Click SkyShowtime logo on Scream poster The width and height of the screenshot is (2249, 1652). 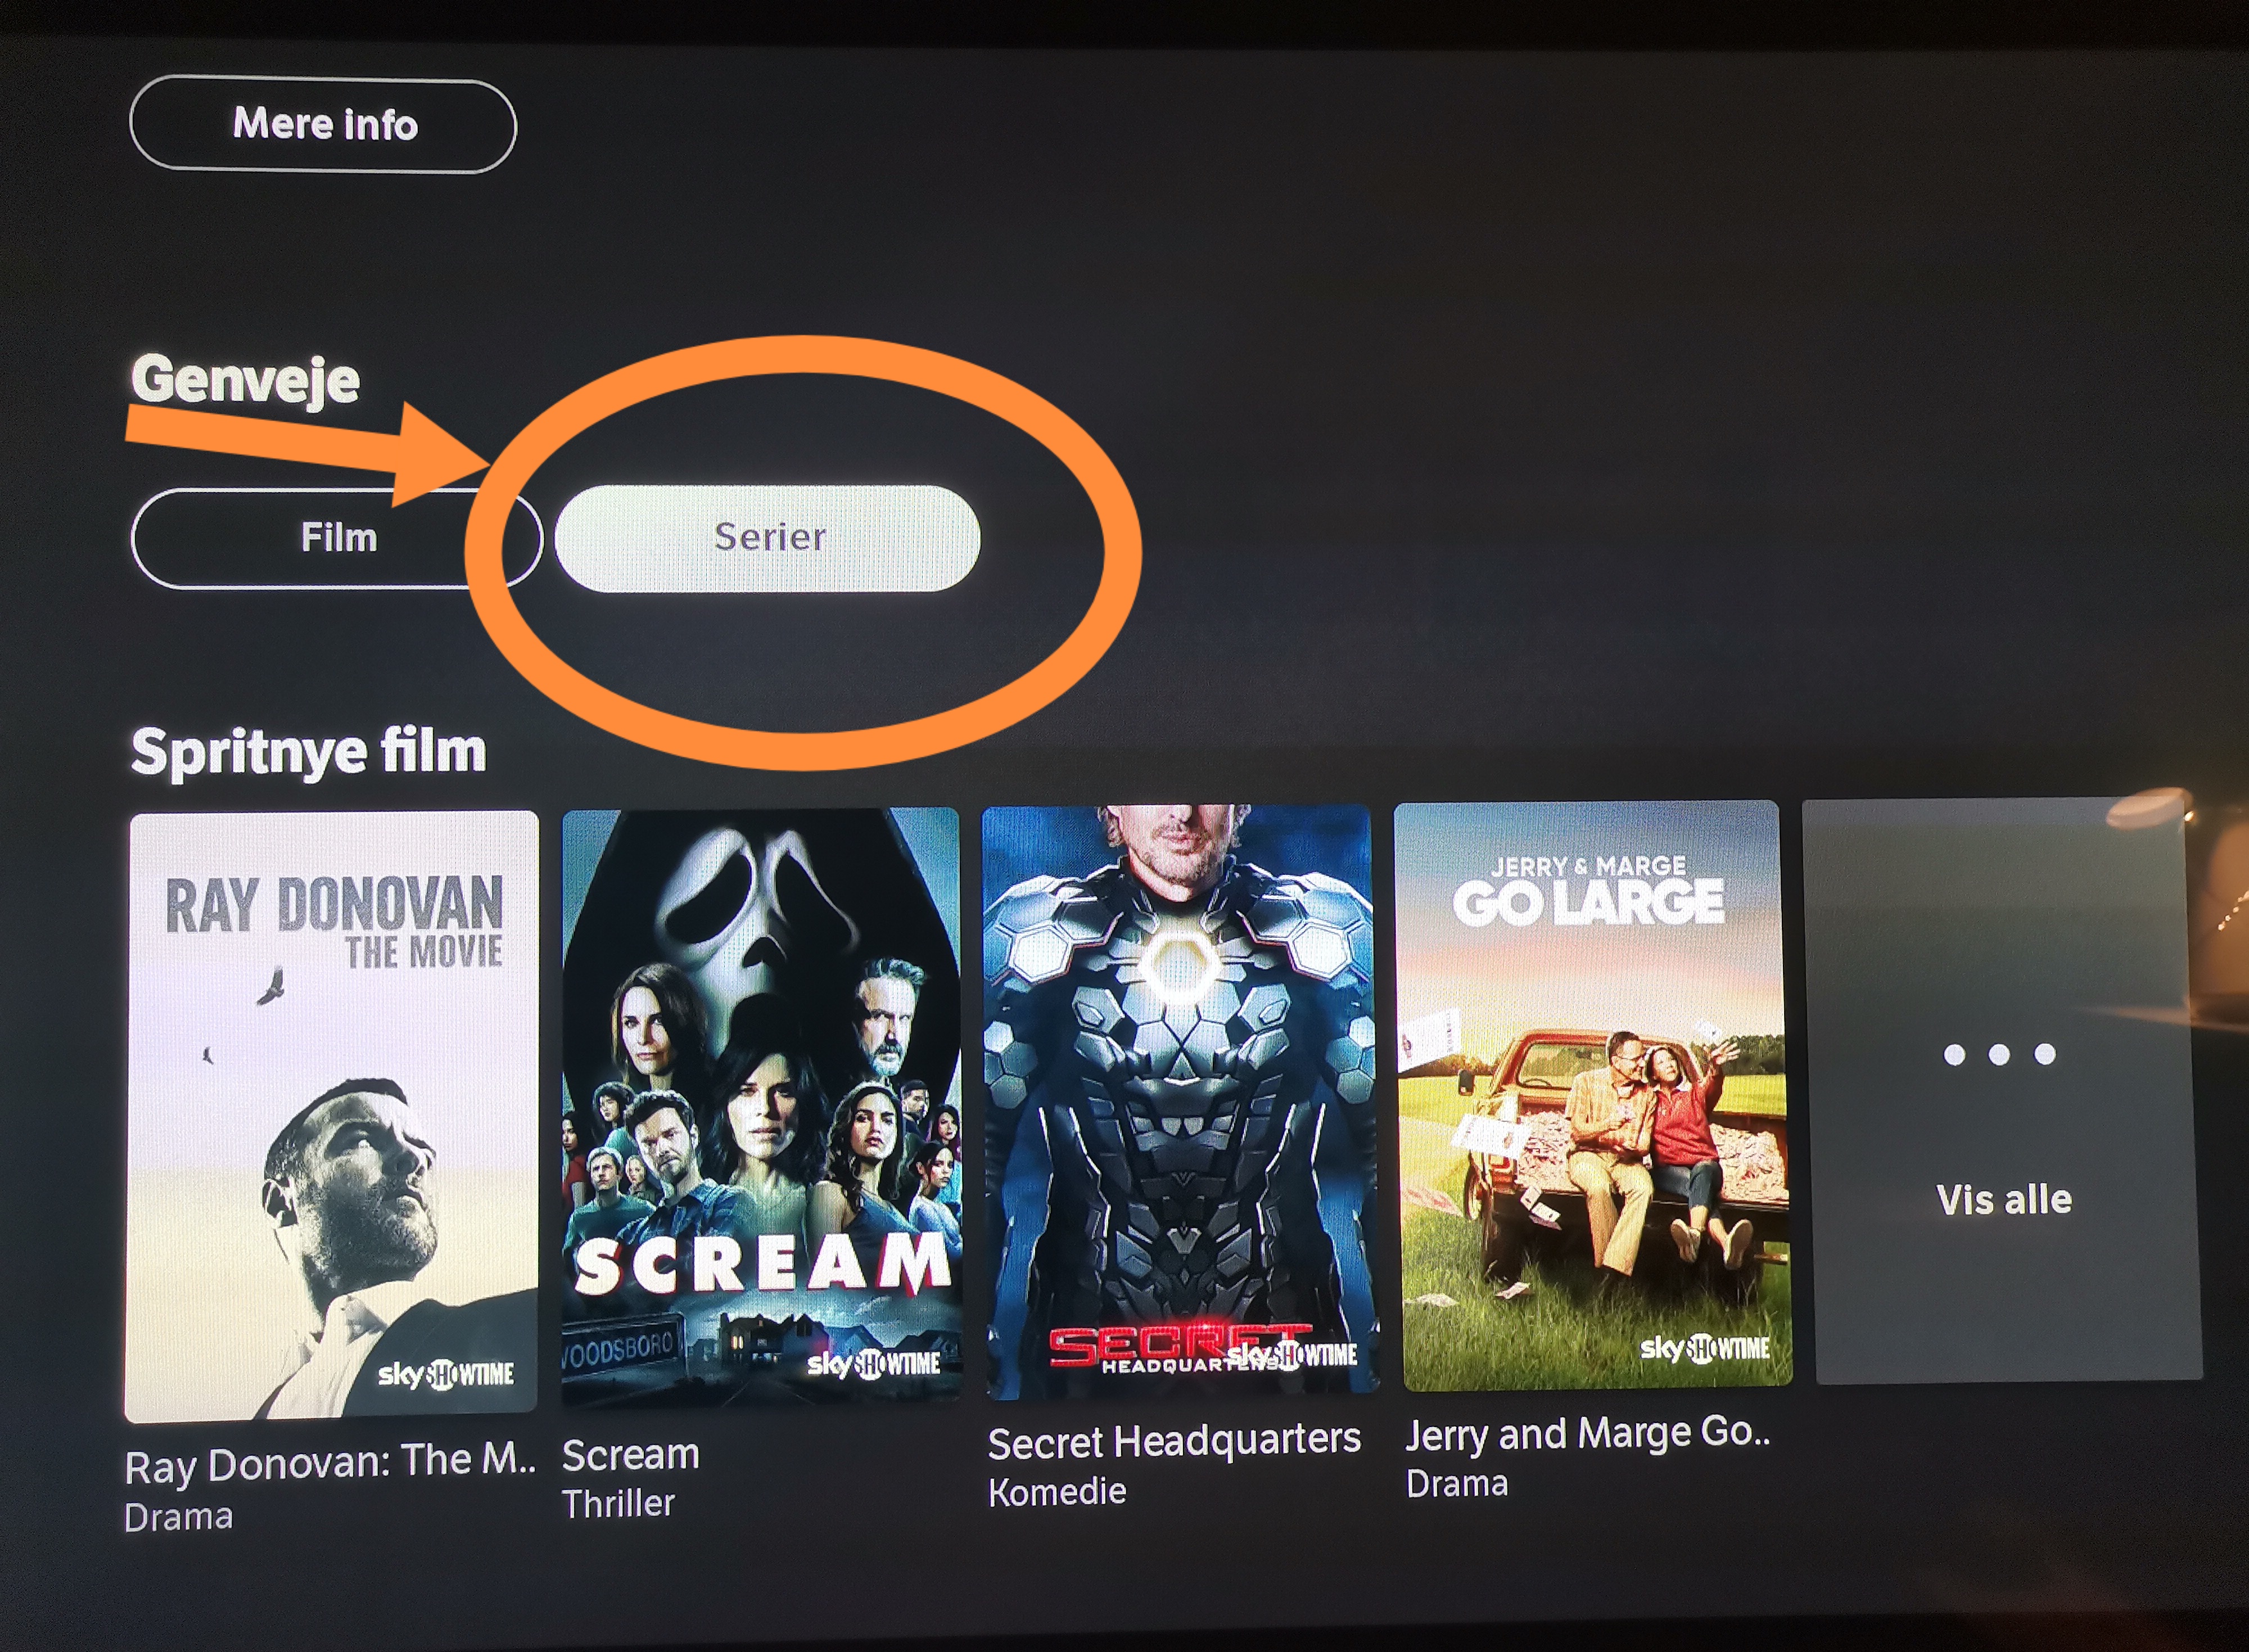(873, 1363)
